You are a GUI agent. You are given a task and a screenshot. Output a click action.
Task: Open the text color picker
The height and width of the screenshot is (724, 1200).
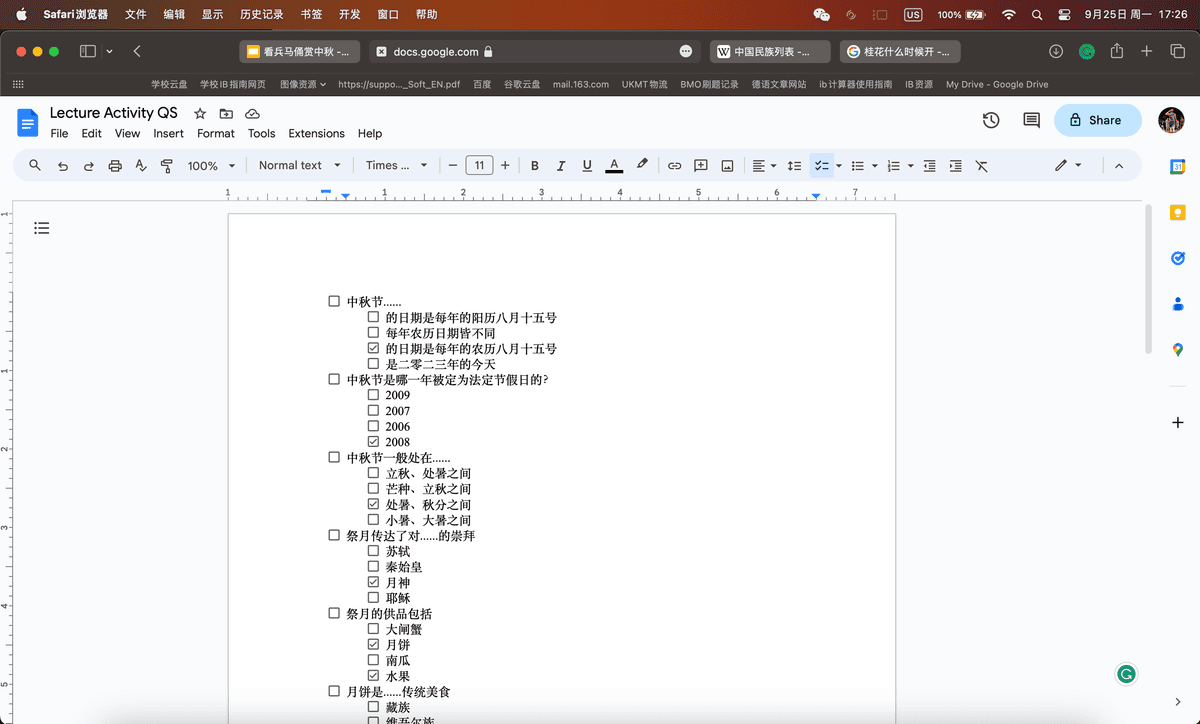click(614, 166)
